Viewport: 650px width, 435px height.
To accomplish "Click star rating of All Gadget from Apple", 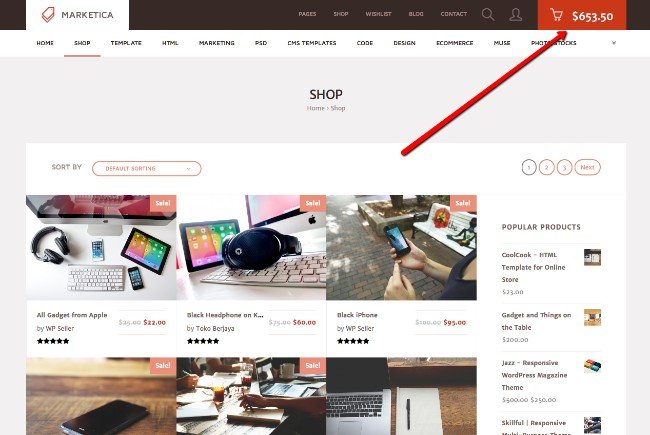I will pyautogui.click(x=53, y=341).
